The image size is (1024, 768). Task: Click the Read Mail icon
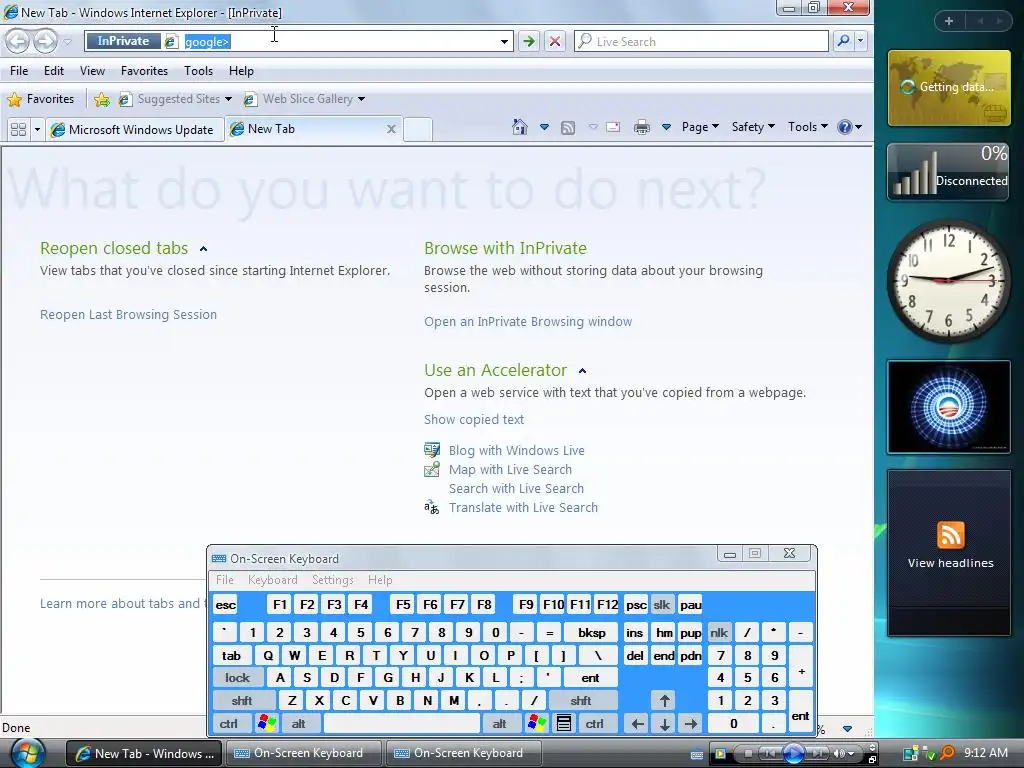click(x=613, y=127)
